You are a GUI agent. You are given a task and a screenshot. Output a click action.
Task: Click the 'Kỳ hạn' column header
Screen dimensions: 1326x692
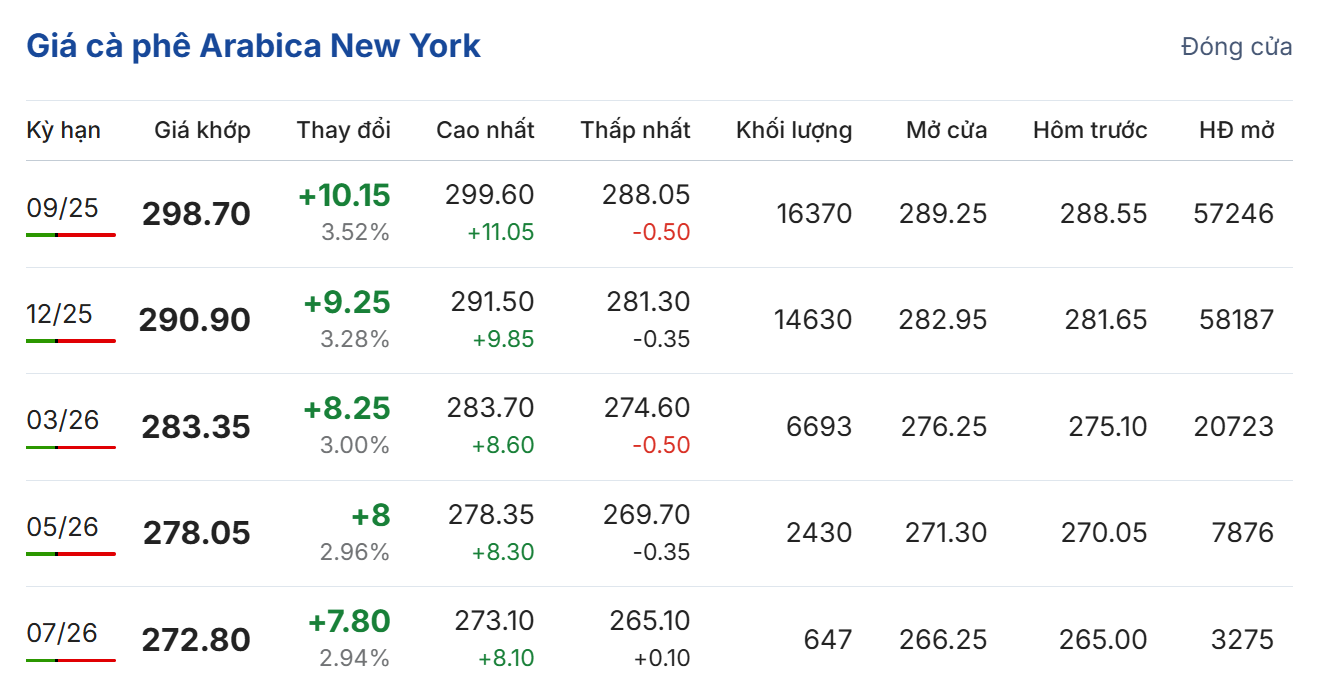(63, 130)
